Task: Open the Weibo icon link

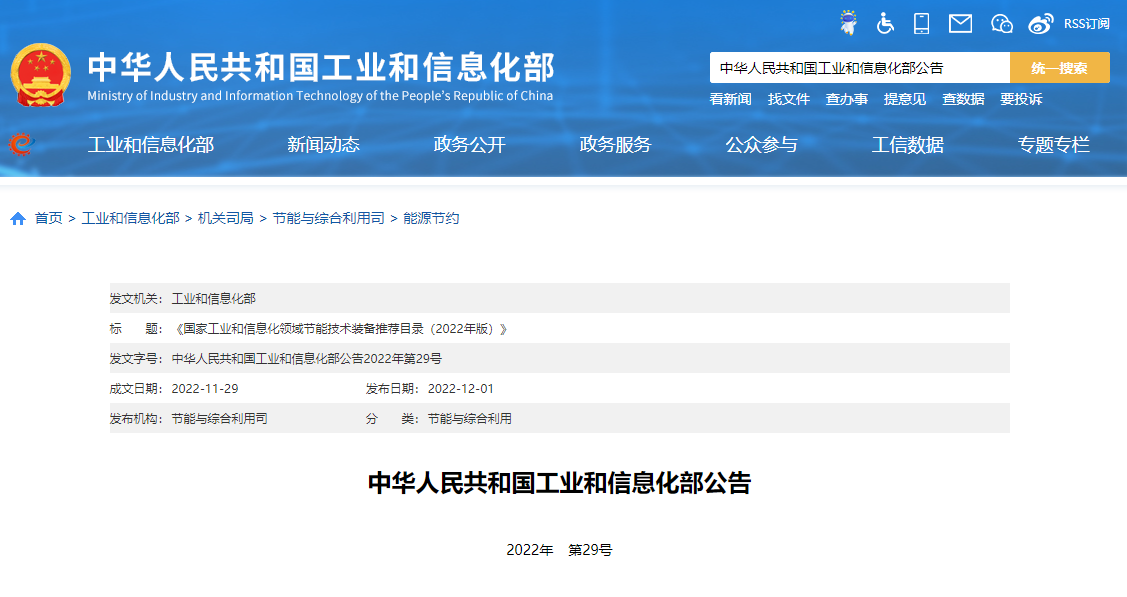Action: point(1041,23)
